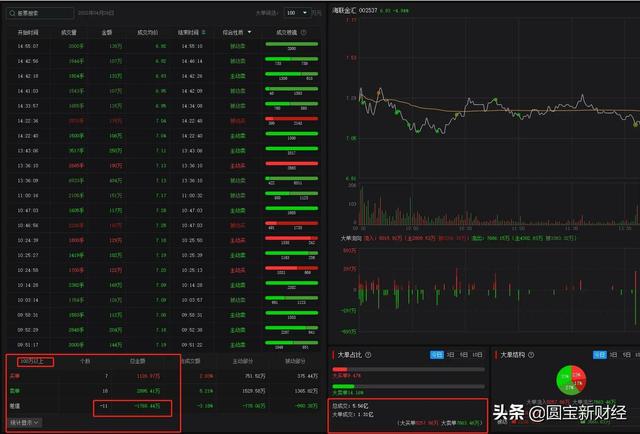Select the row starting at 09:52:29

[163, 330]
